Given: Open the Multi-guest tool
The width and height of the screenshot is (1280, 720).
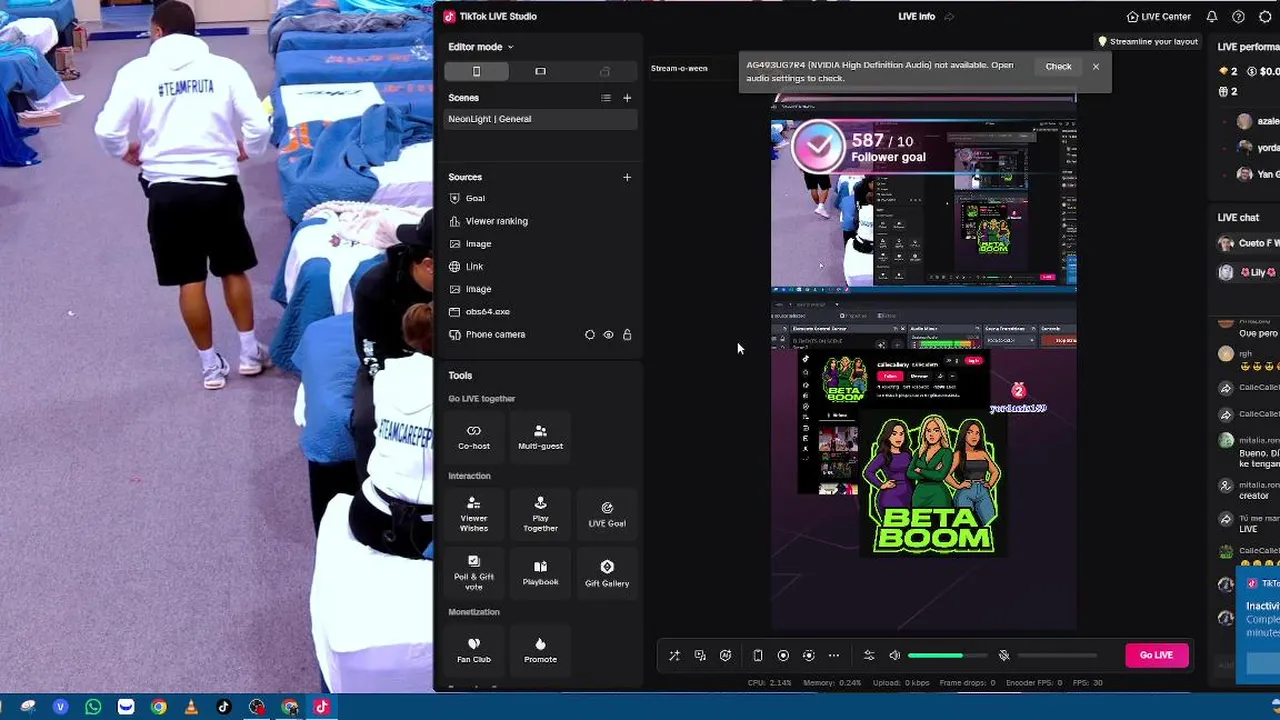Looking at the screenshot, I should click(540, 437).
